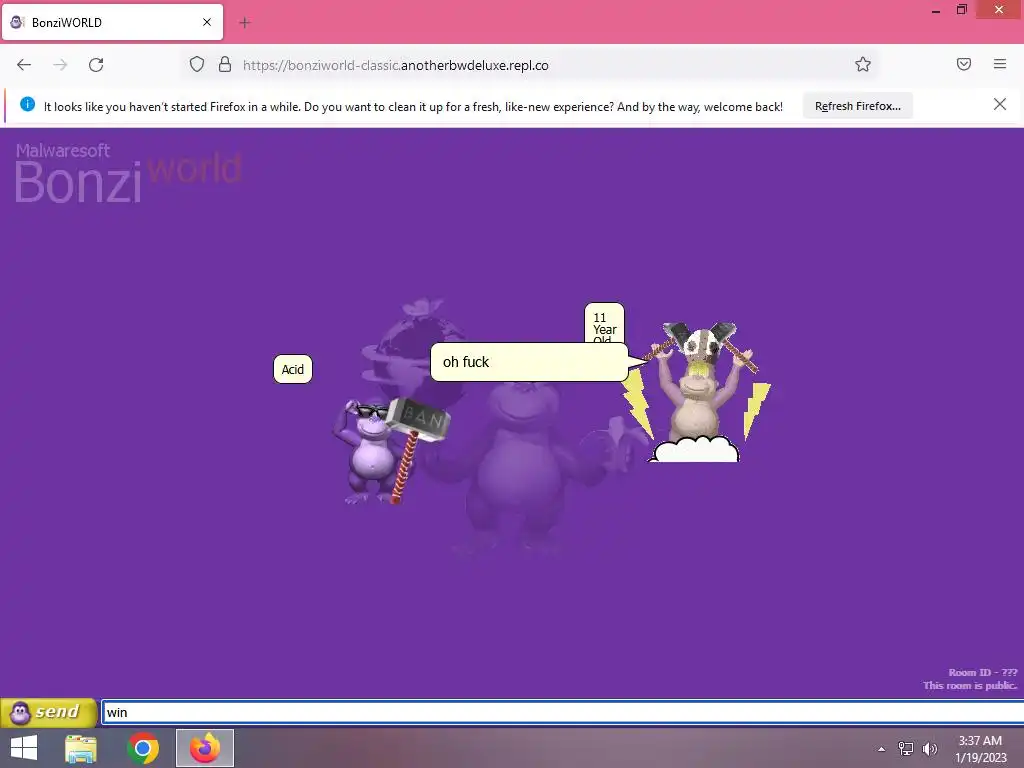Click the Acid name tag
The width and height of the screenshot is (1024, 768).
[293, 370]
